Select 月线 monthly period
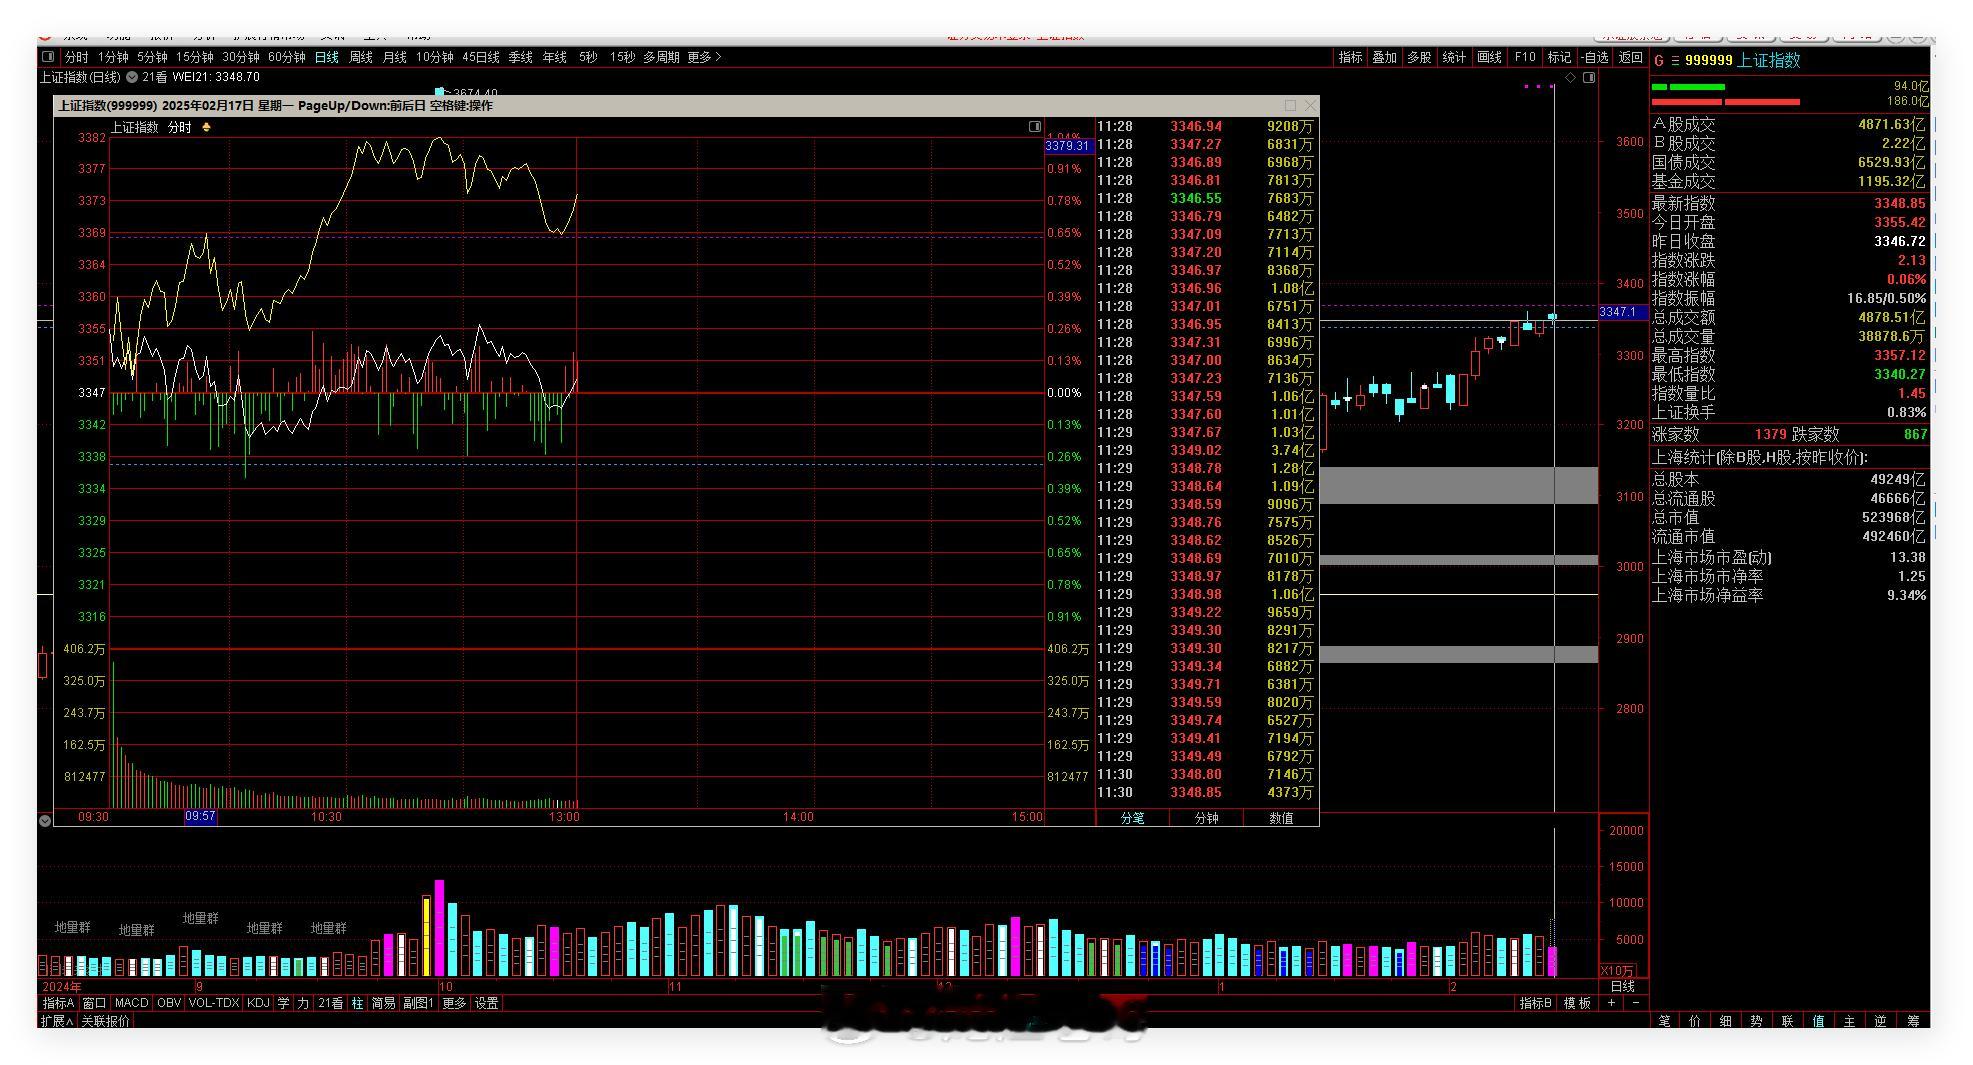This screenshot has width=1973, height=1065. click(395, 57)
